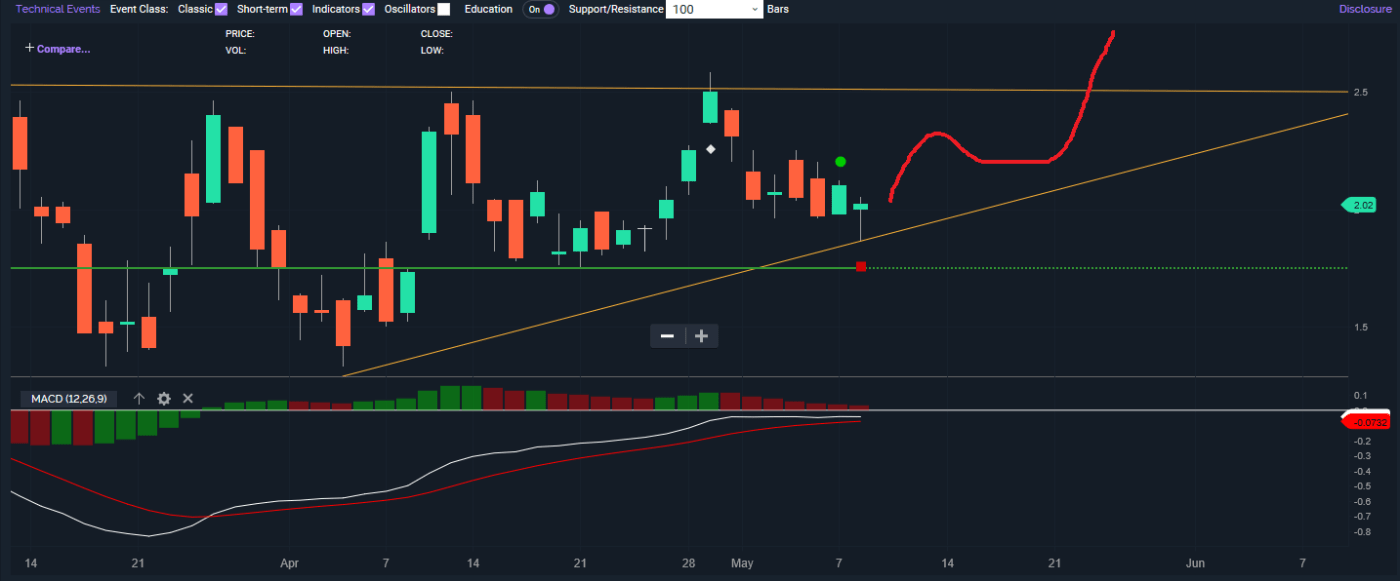The width and height of the screenshot is (1400, 581).
Task: Enable the Oscillators checkbox
Action: pyautogui.click(x=444, y=9)
